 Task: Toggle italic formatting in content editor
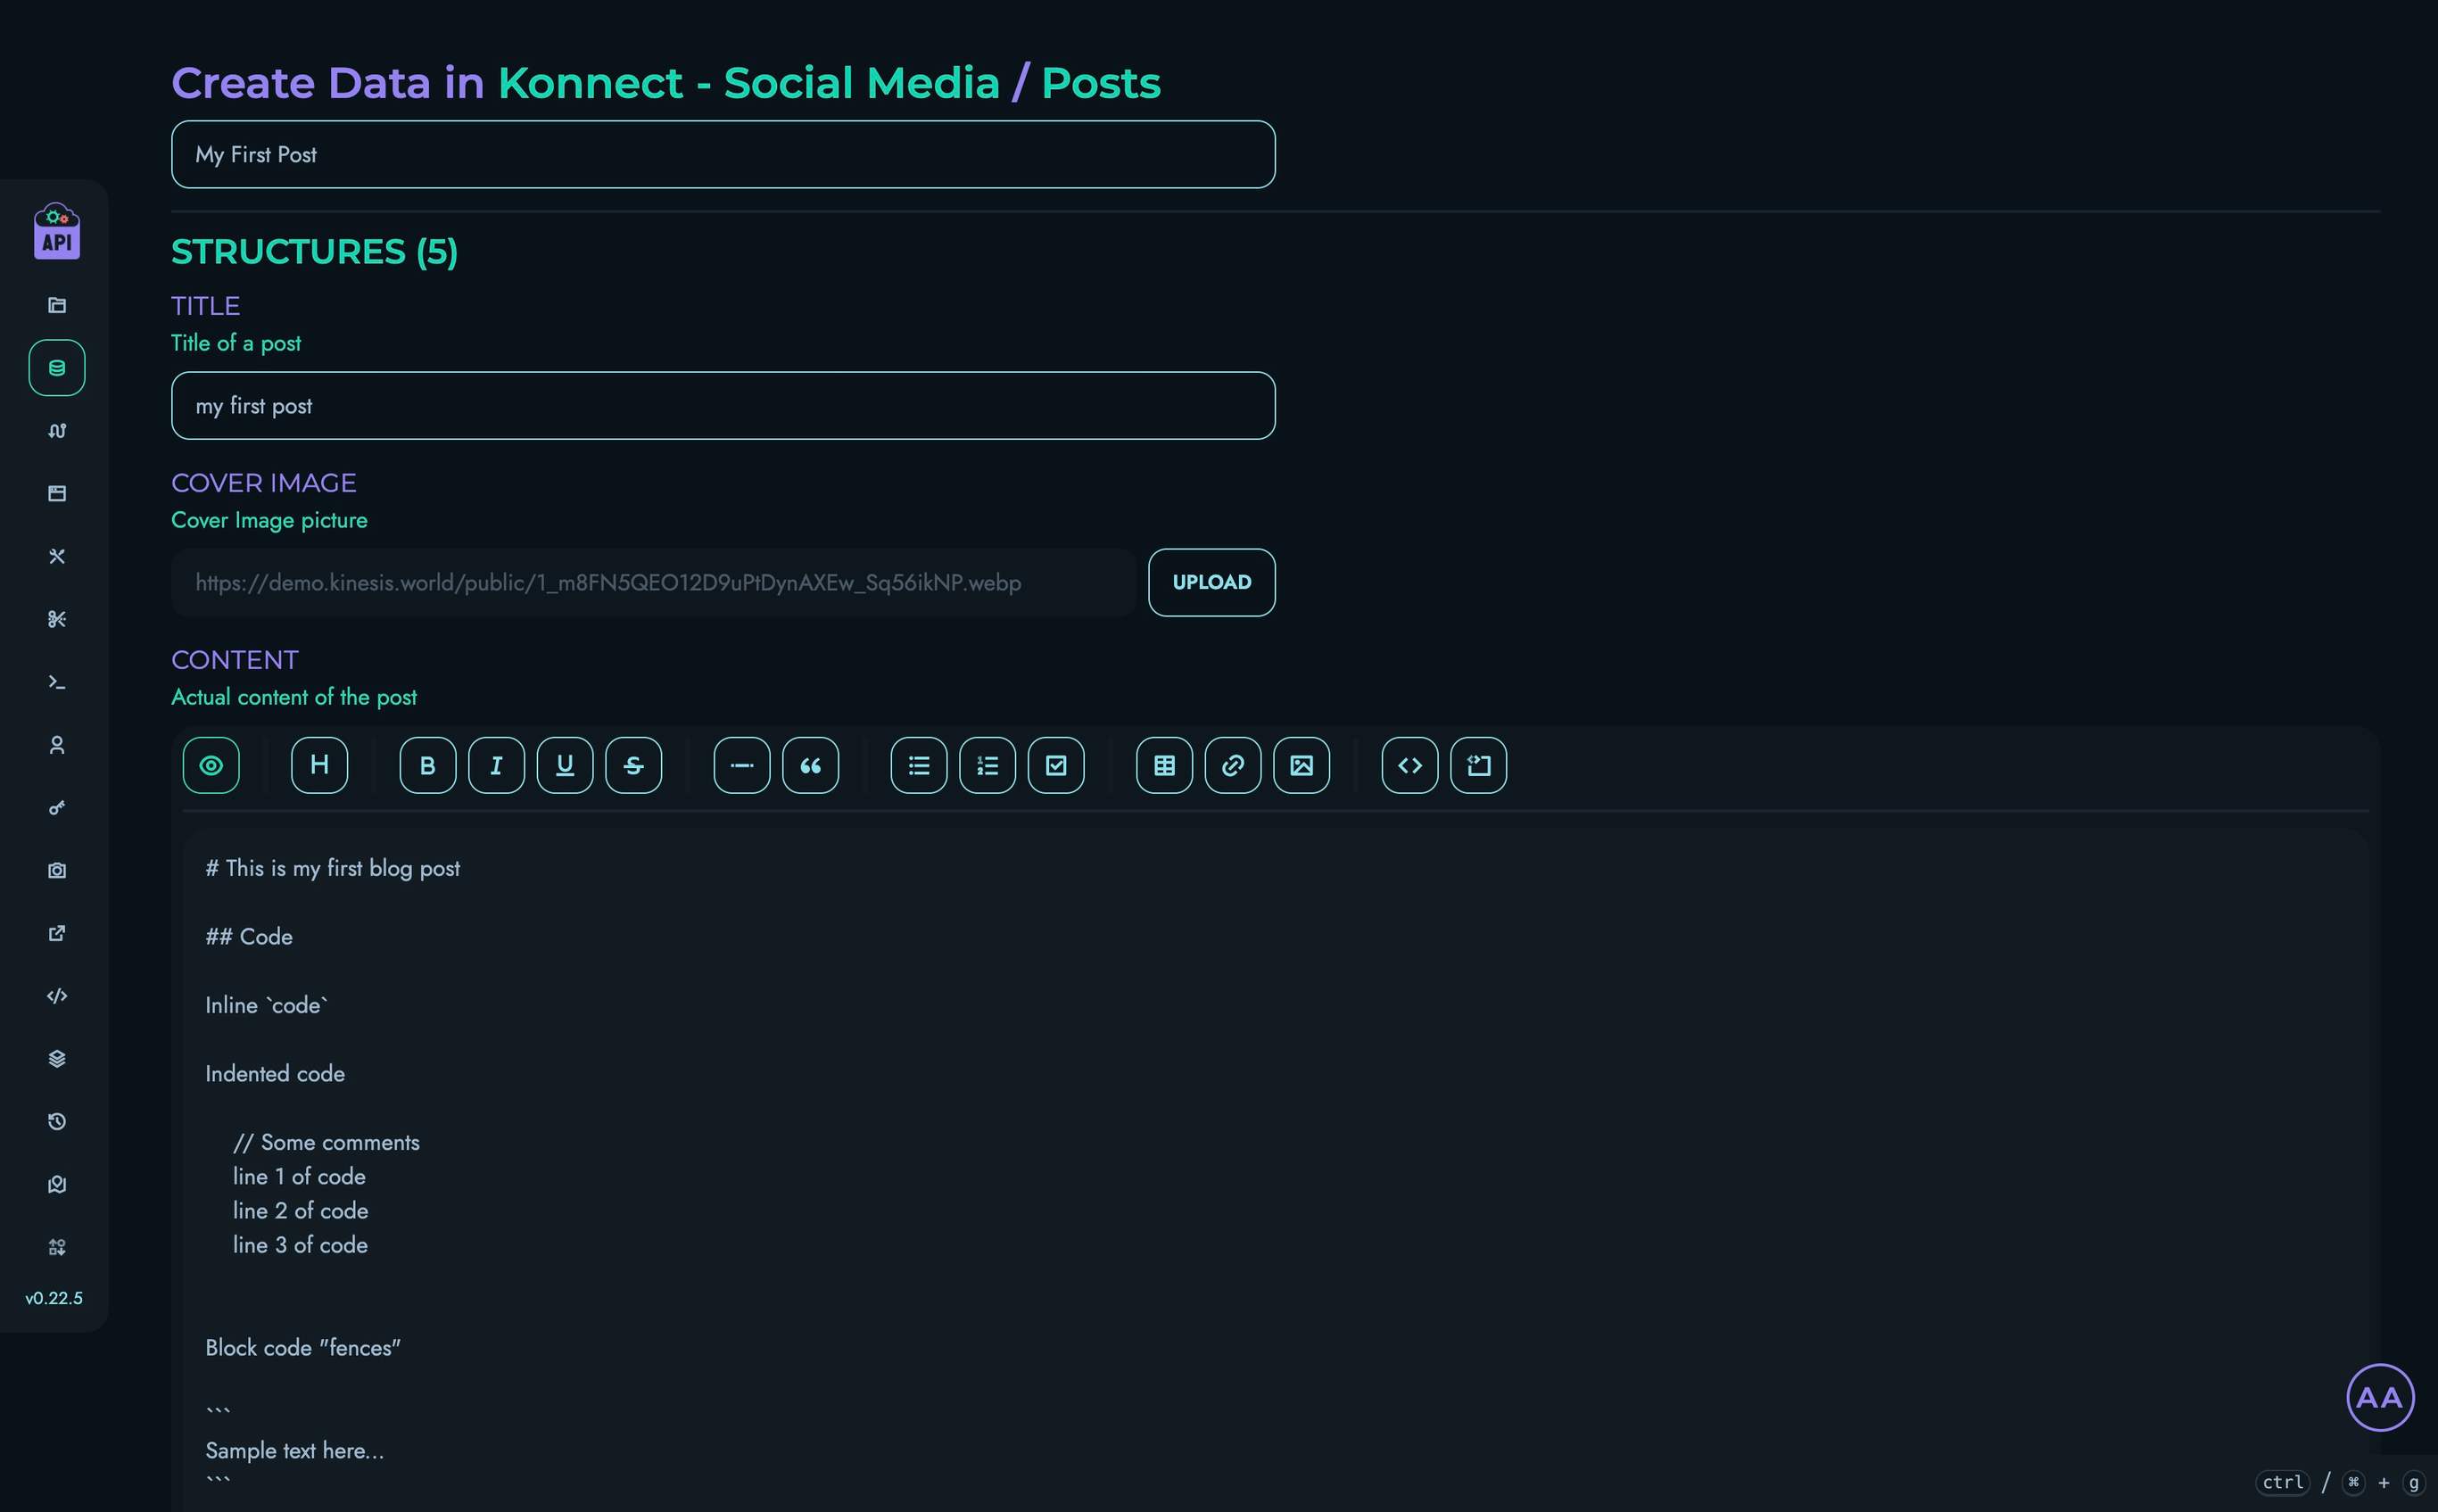click(496, 765)
